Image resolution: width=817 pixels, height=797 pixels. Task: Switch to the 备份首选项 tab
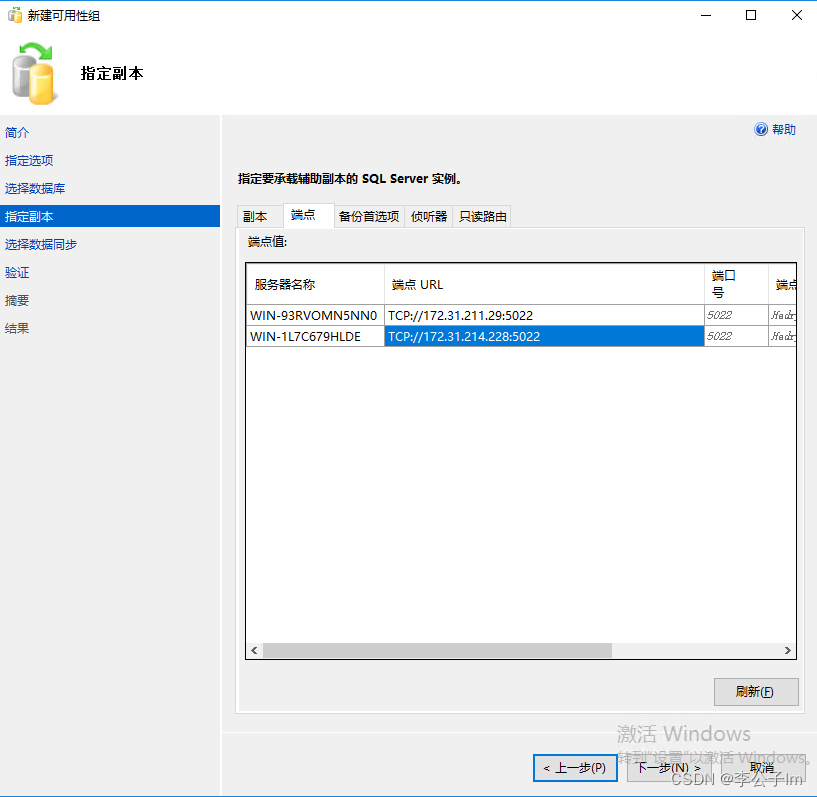click(369, 217)
